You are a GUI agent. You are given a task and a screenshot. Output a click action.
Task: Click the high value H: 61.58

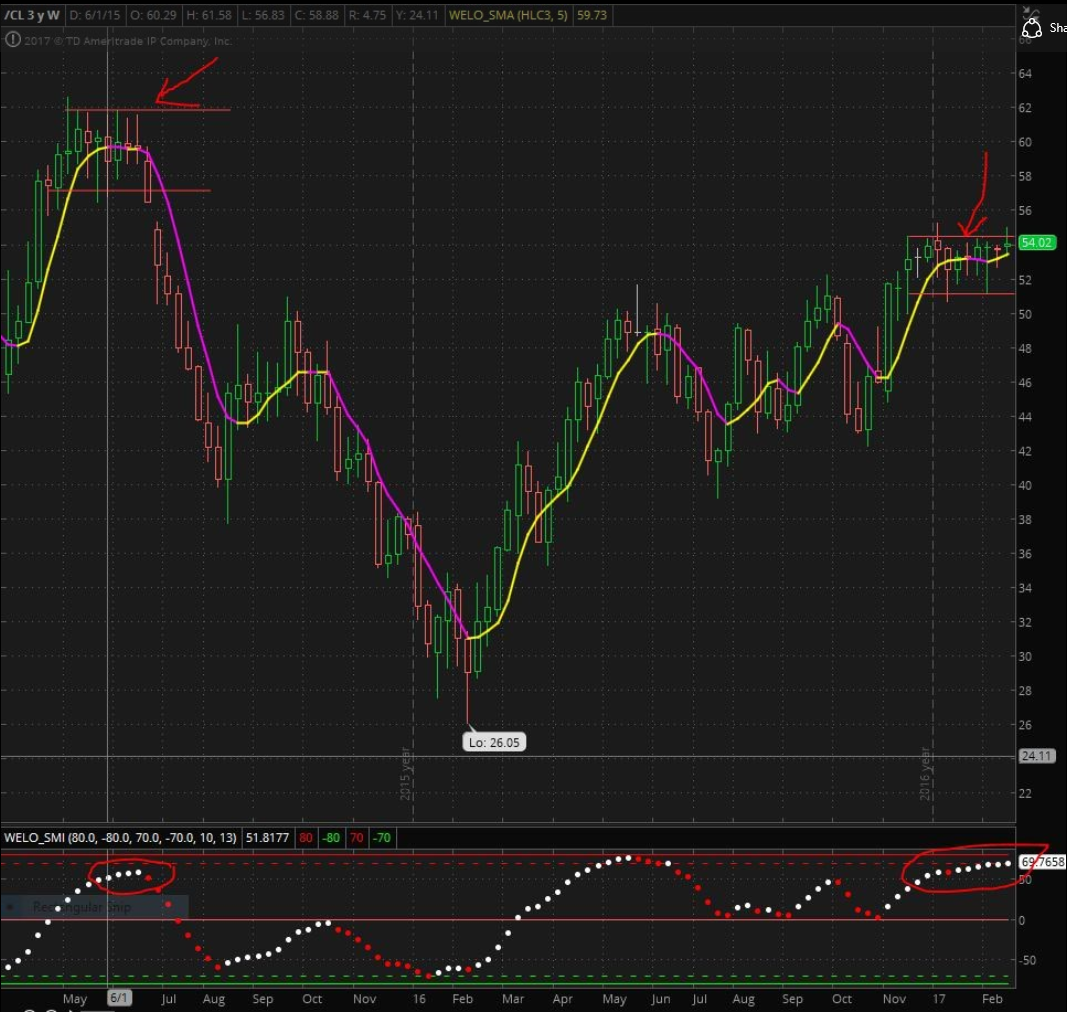[x=208, y=15]
